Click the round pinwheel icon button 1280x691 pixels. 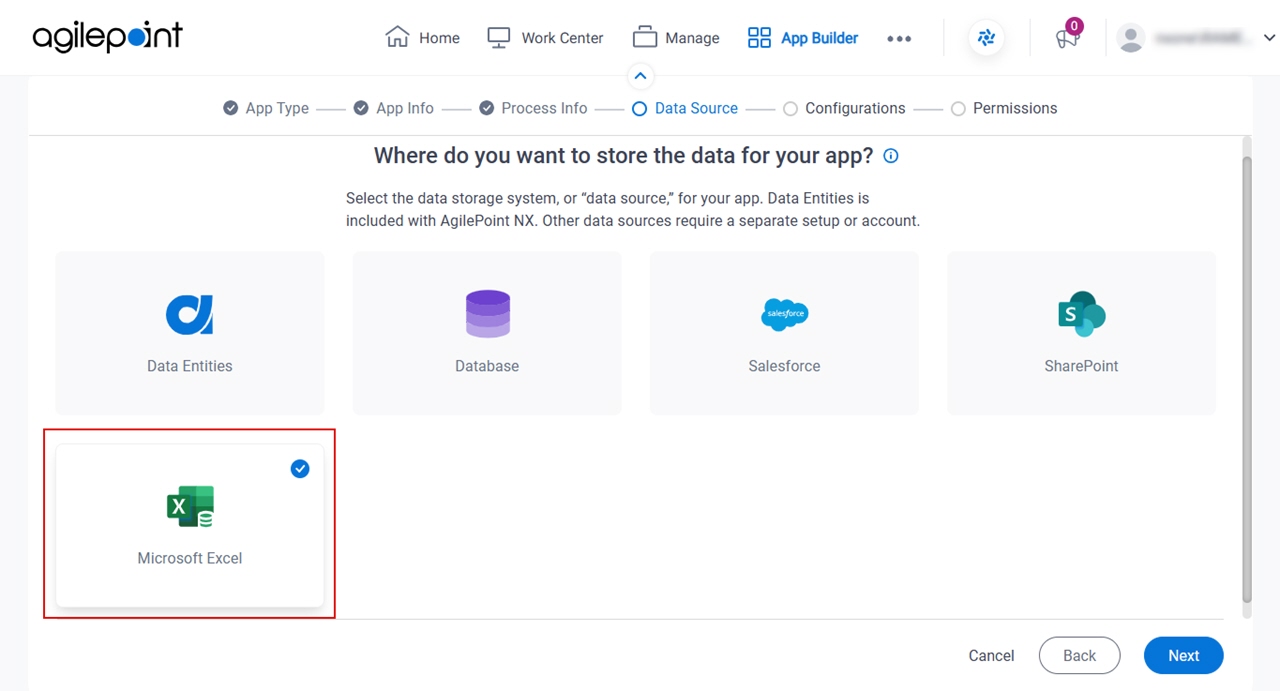(x=987, y=38)
